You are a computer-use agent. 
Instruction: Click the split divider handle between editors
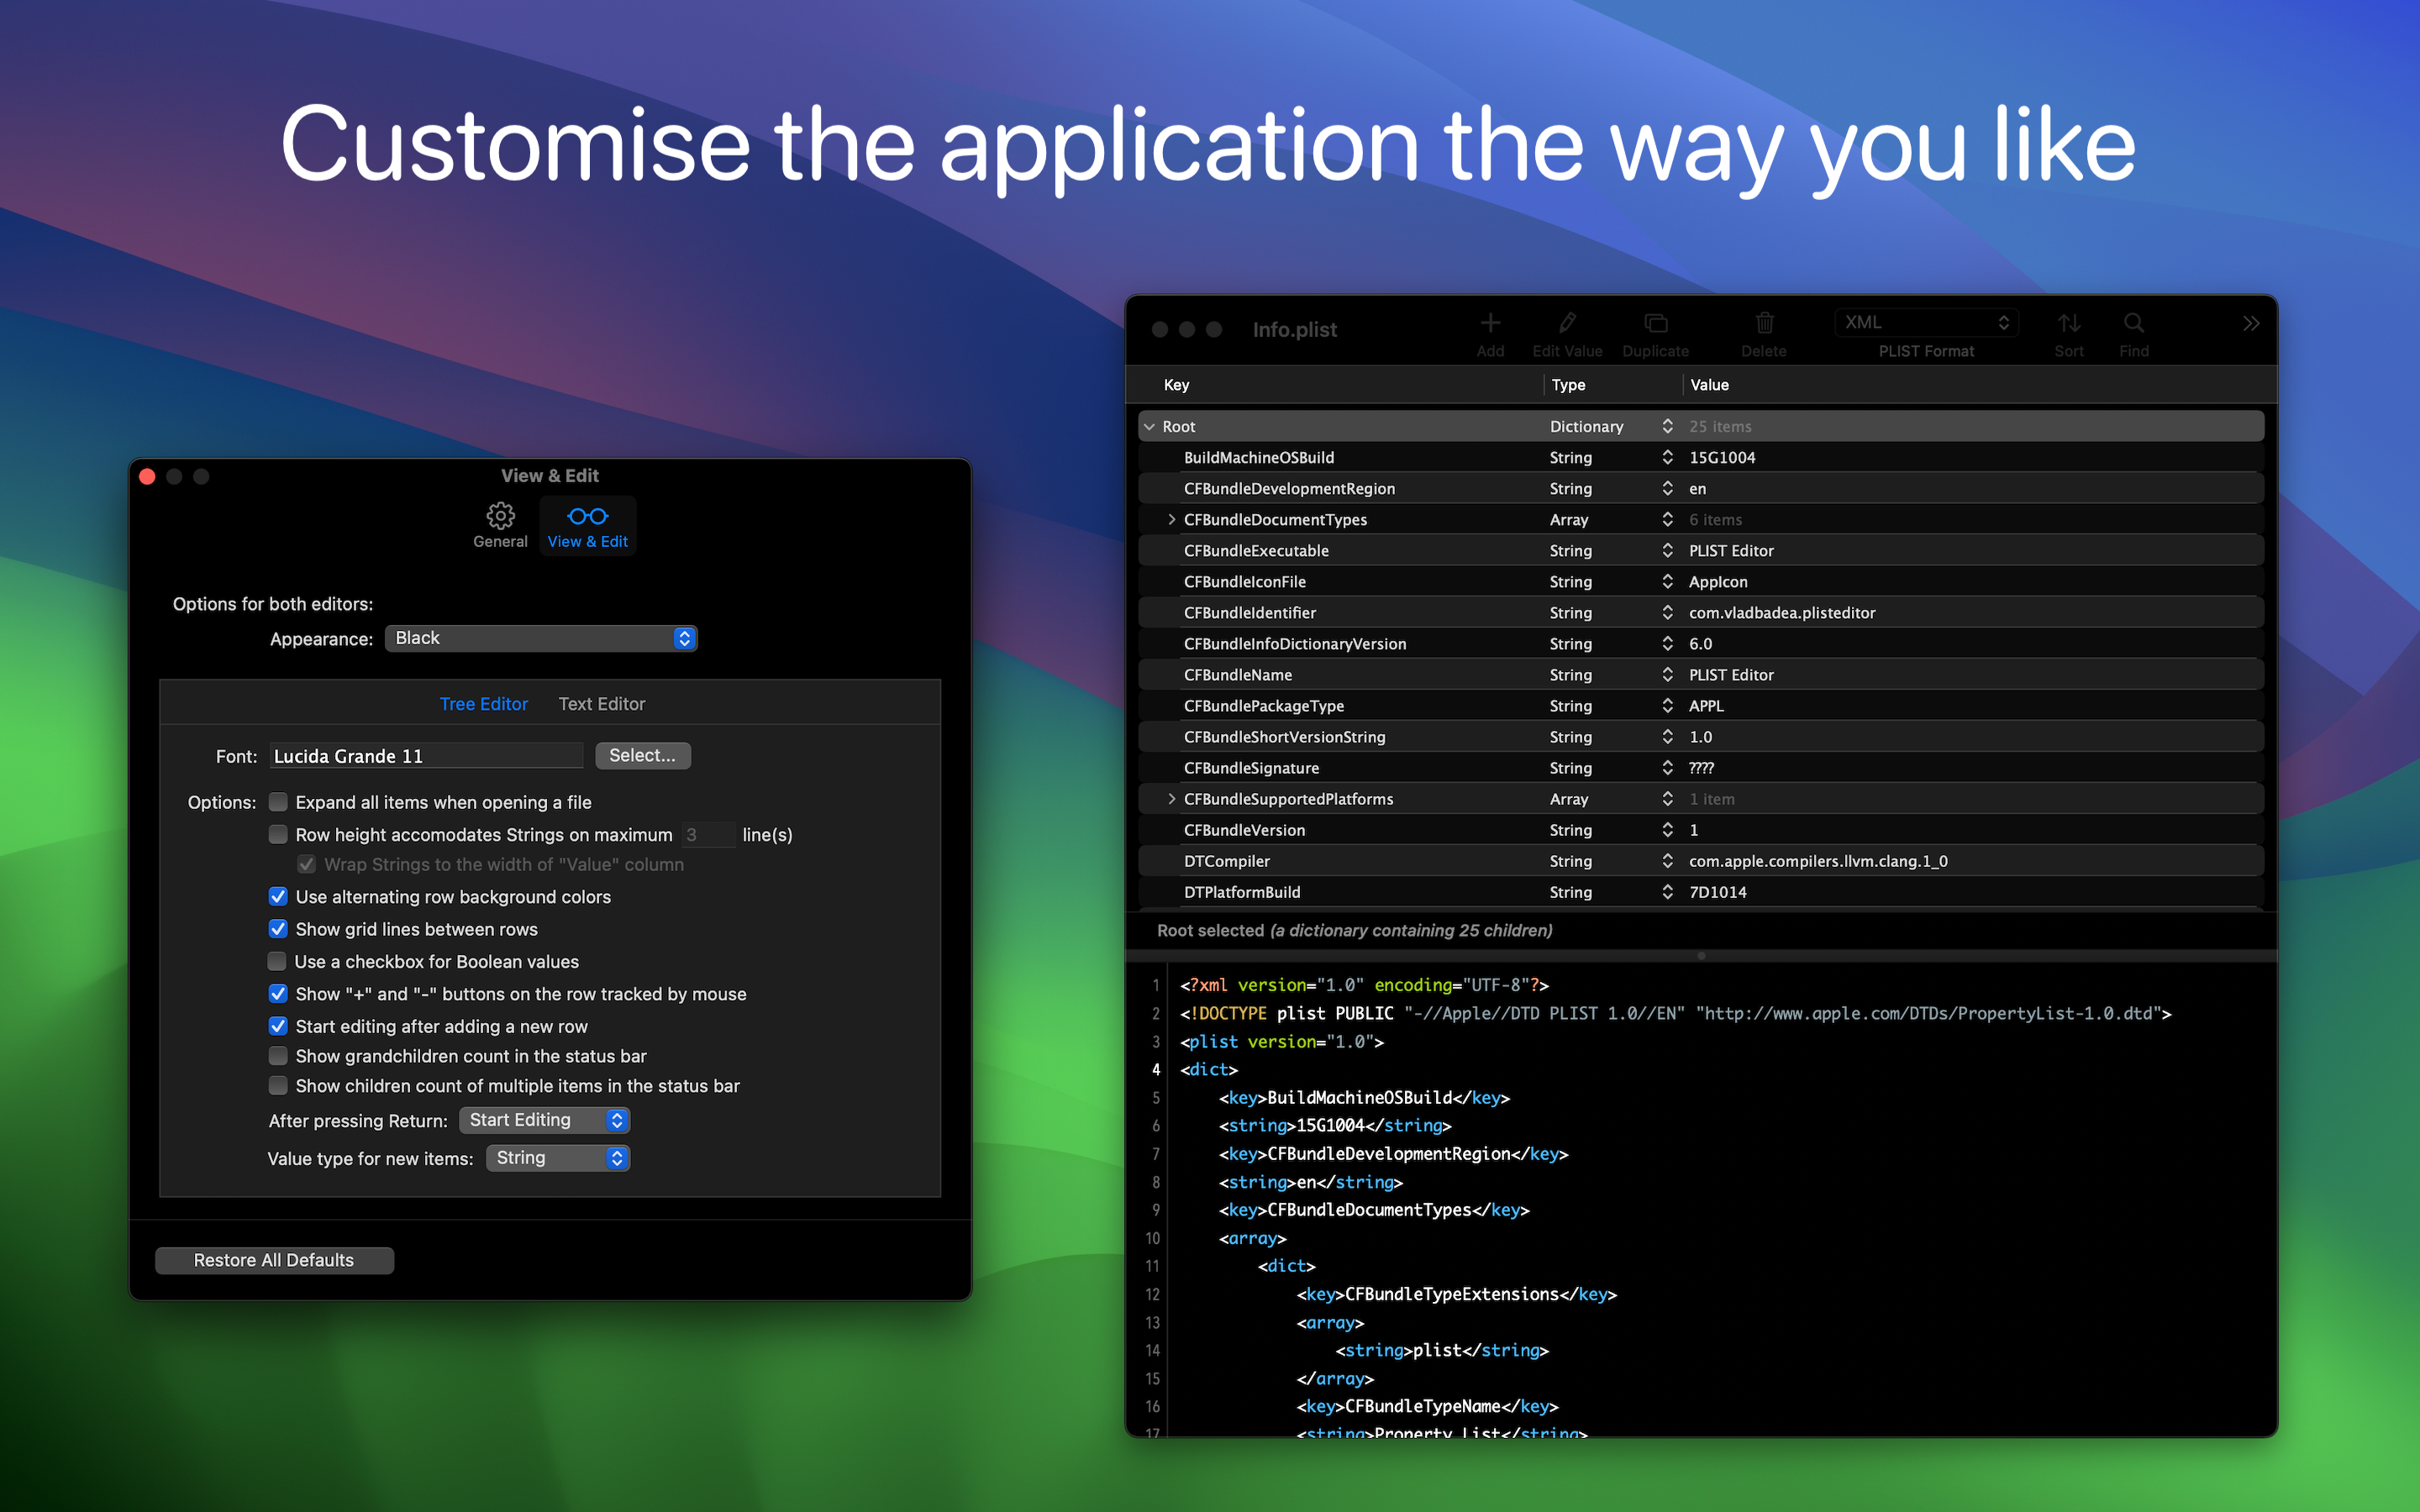(x=1701, y=956)
